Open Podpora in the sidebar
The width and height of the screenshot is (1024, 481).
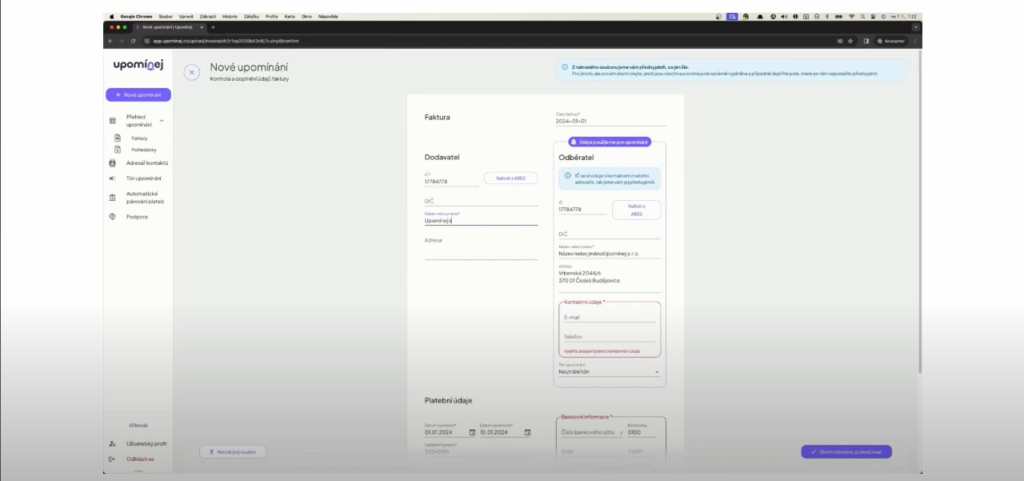pos(137,217)
